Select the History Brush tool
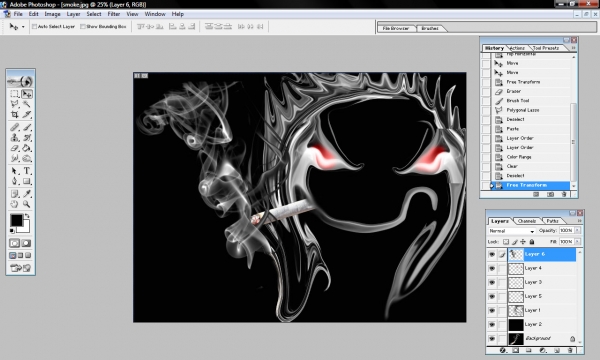This screenshot has height=360, width=600. (x=26, y=137)
